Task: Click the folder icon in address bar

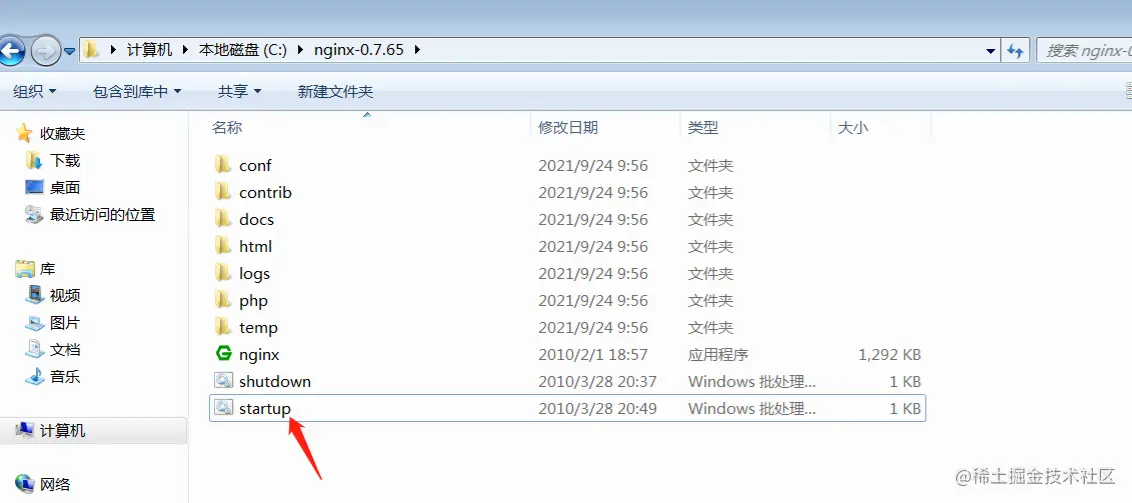Action: (90, 51)
